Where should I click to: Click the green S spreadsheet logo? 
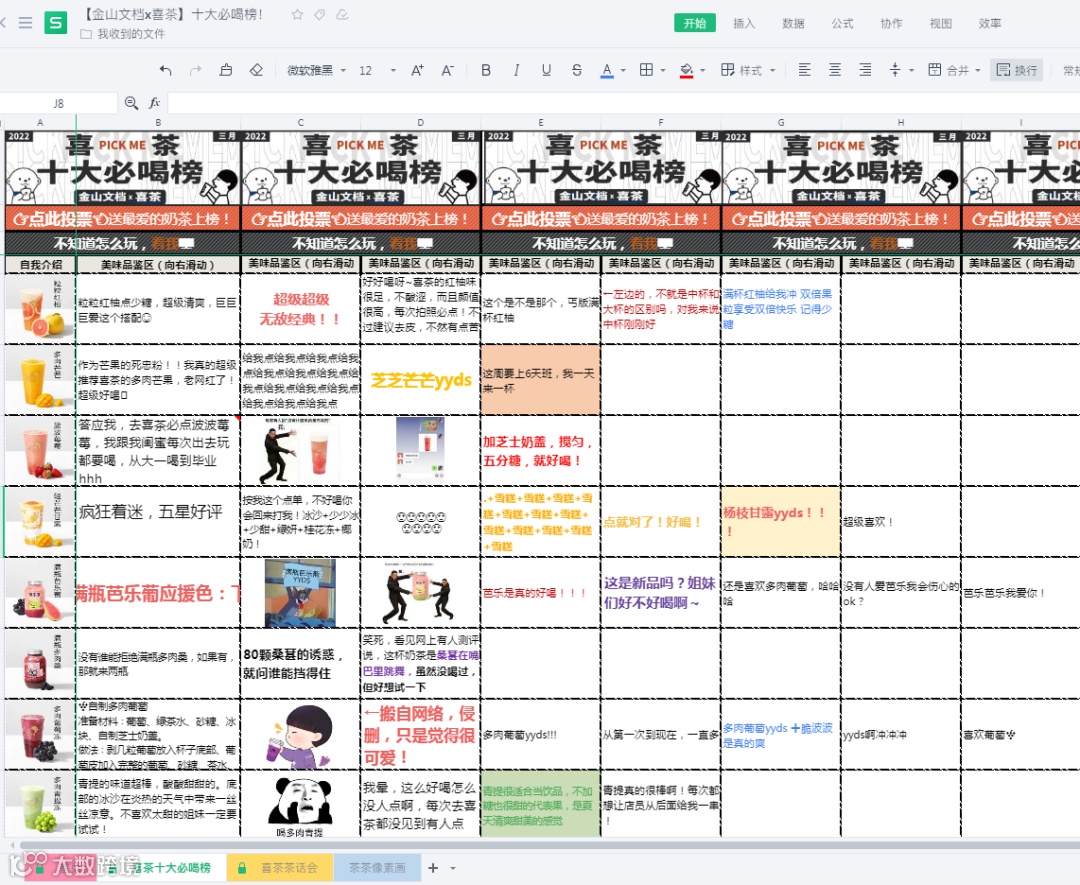coord(55,23)
